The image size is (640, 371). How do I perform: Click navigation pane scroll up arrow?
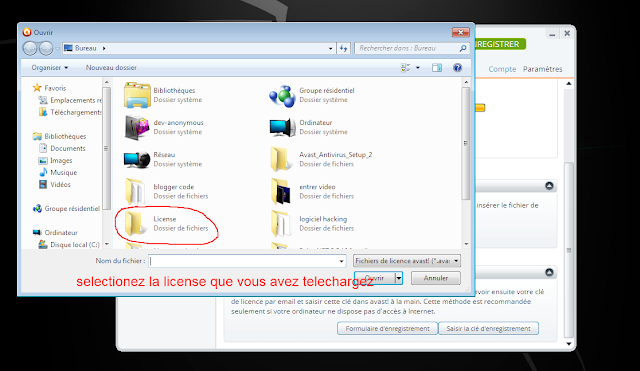(107, 82)
